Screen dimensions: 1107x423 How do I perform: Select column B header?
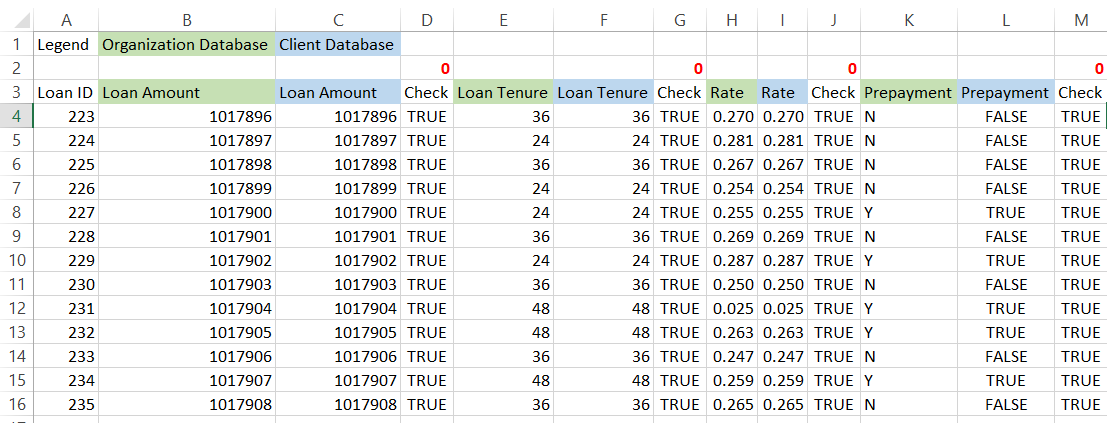coord(187,19)
